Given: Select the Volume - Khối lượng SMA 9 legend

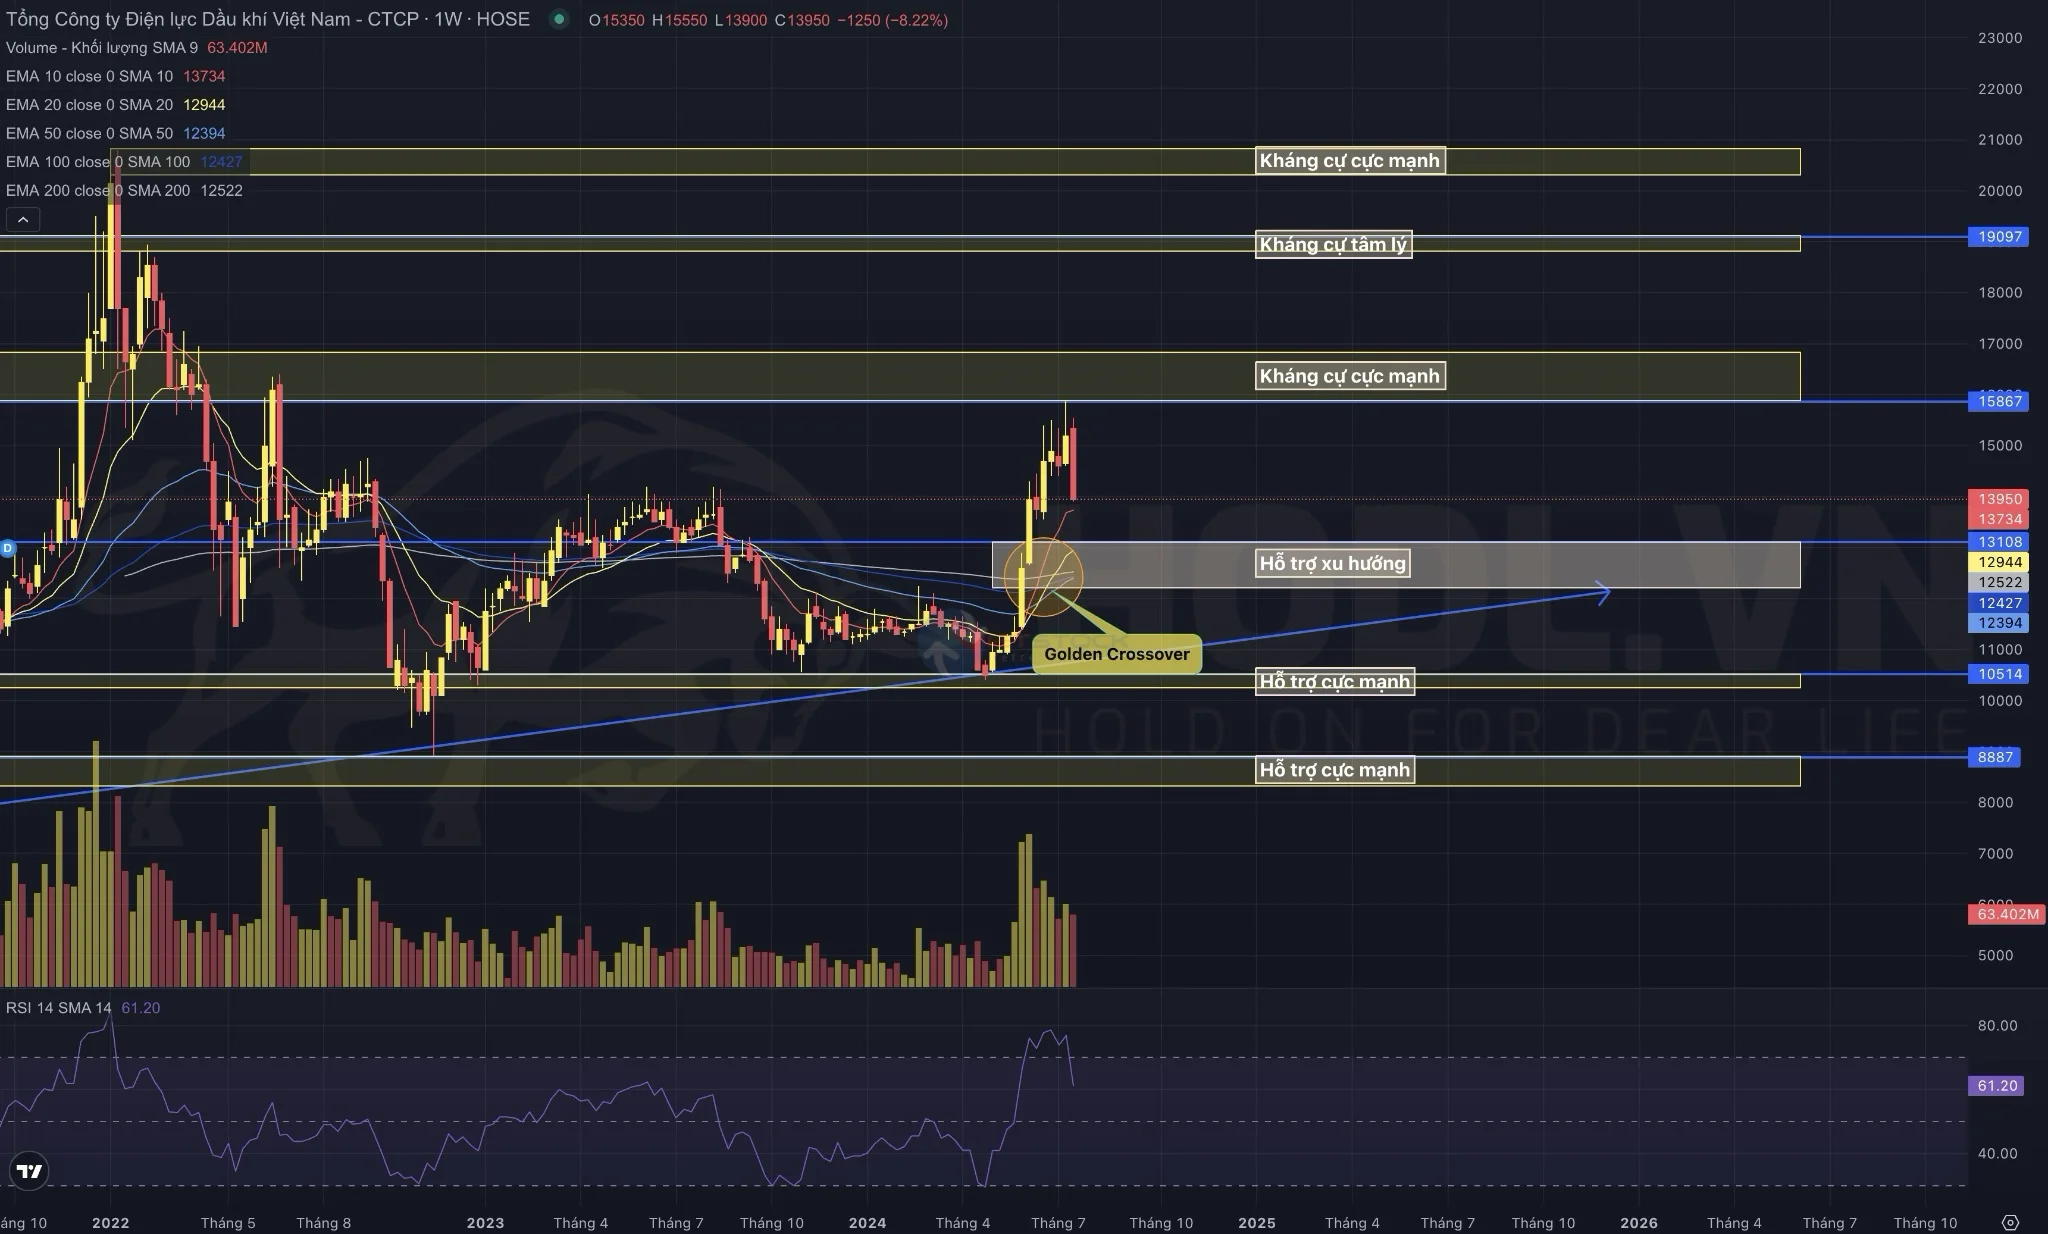Looking at the screenshot, I should [101, 47].
